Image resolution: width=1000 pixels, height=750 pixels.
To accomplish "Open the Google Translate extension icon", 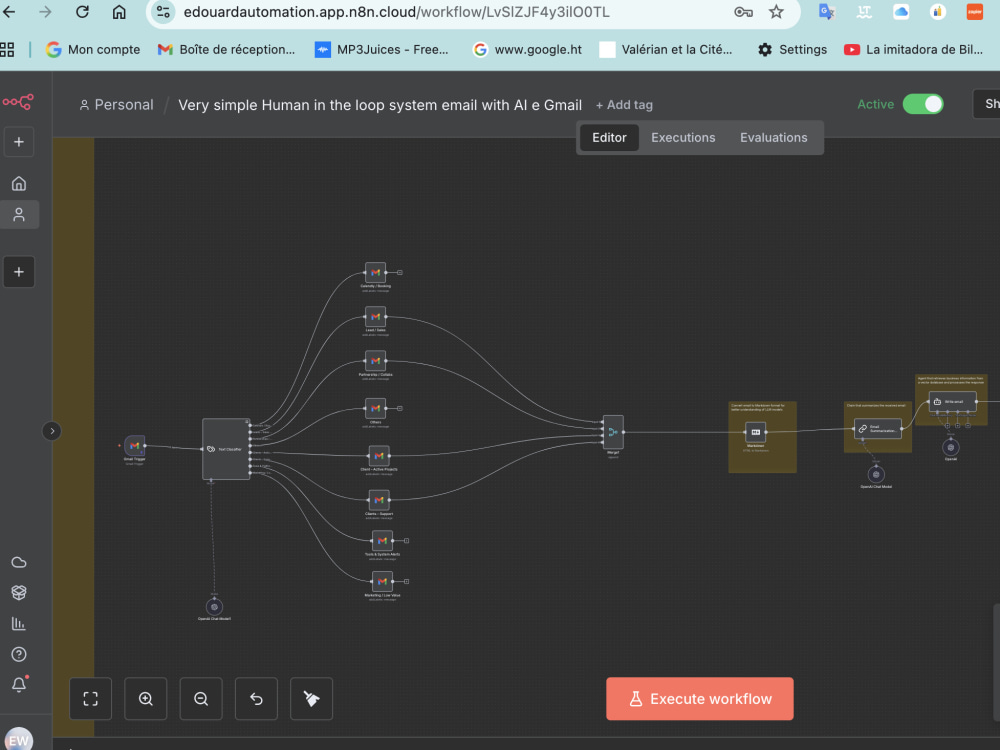I will [827, 11].
